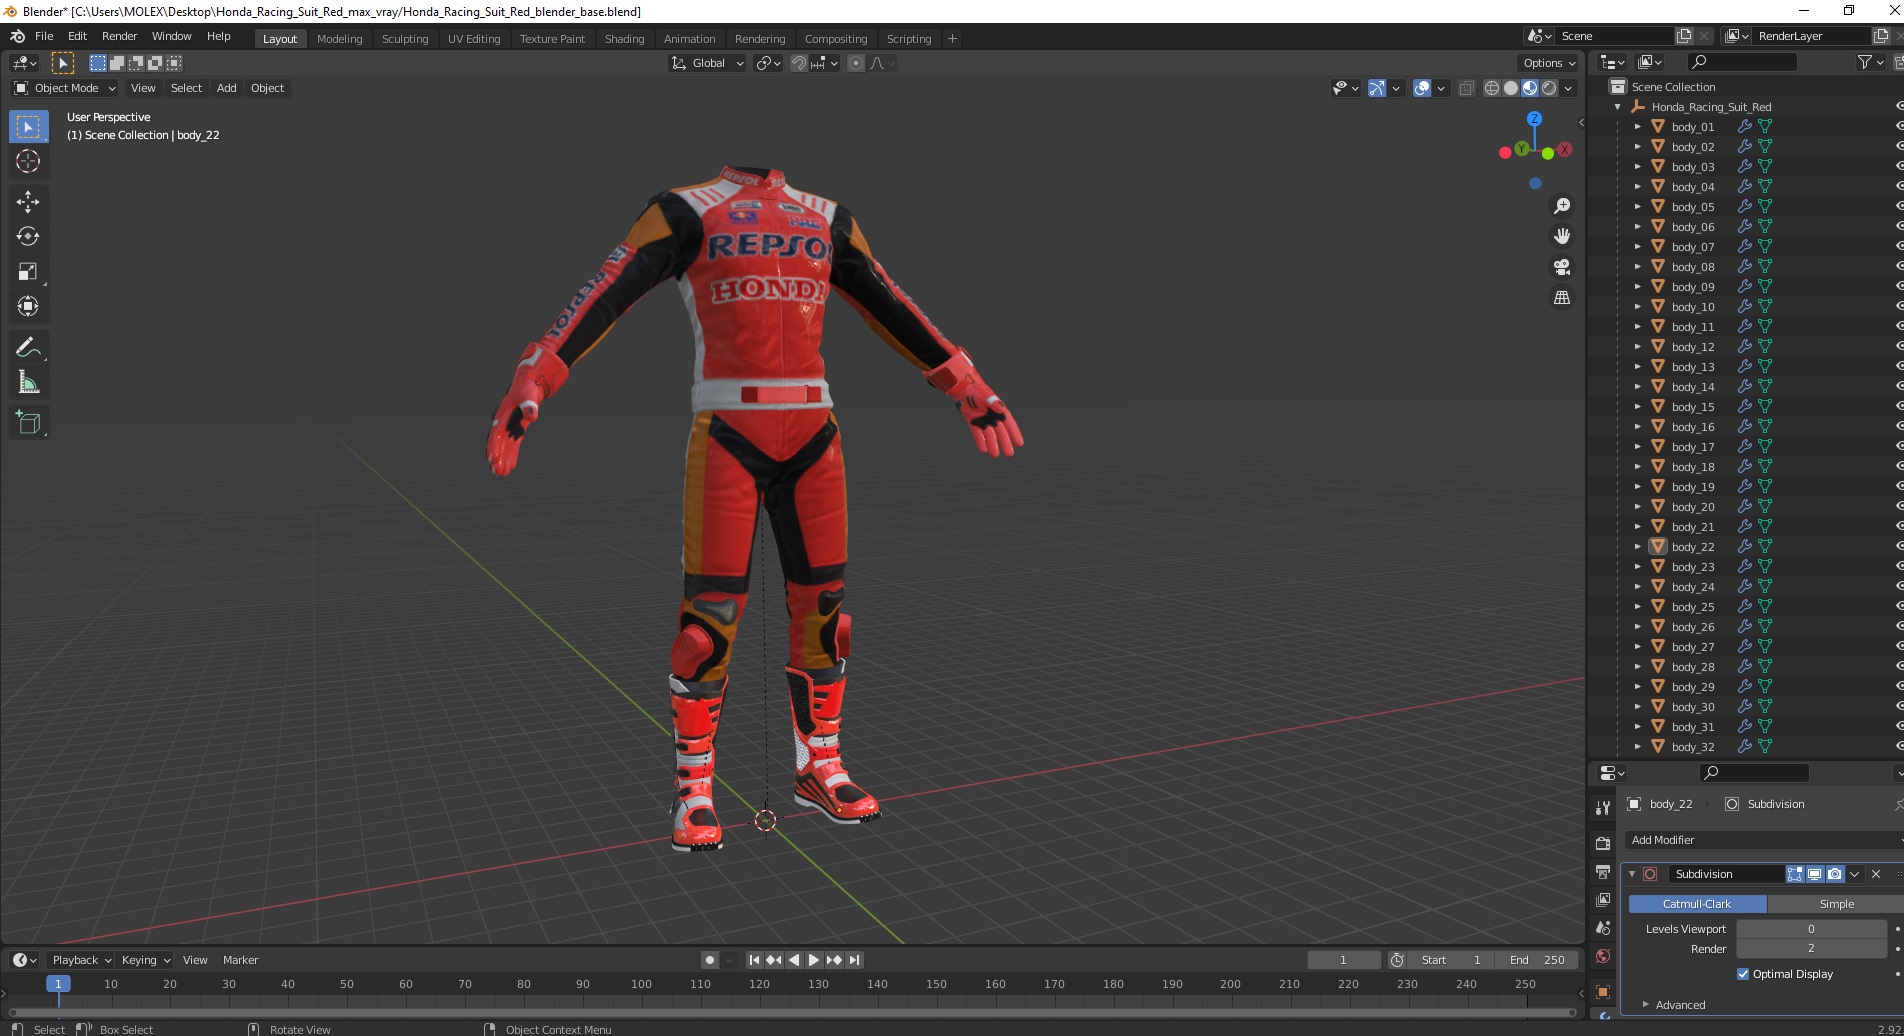Click the pan view hand icon
Image resolution: width=1904 pixels, height=1036 pixels.
[1561, 237]
